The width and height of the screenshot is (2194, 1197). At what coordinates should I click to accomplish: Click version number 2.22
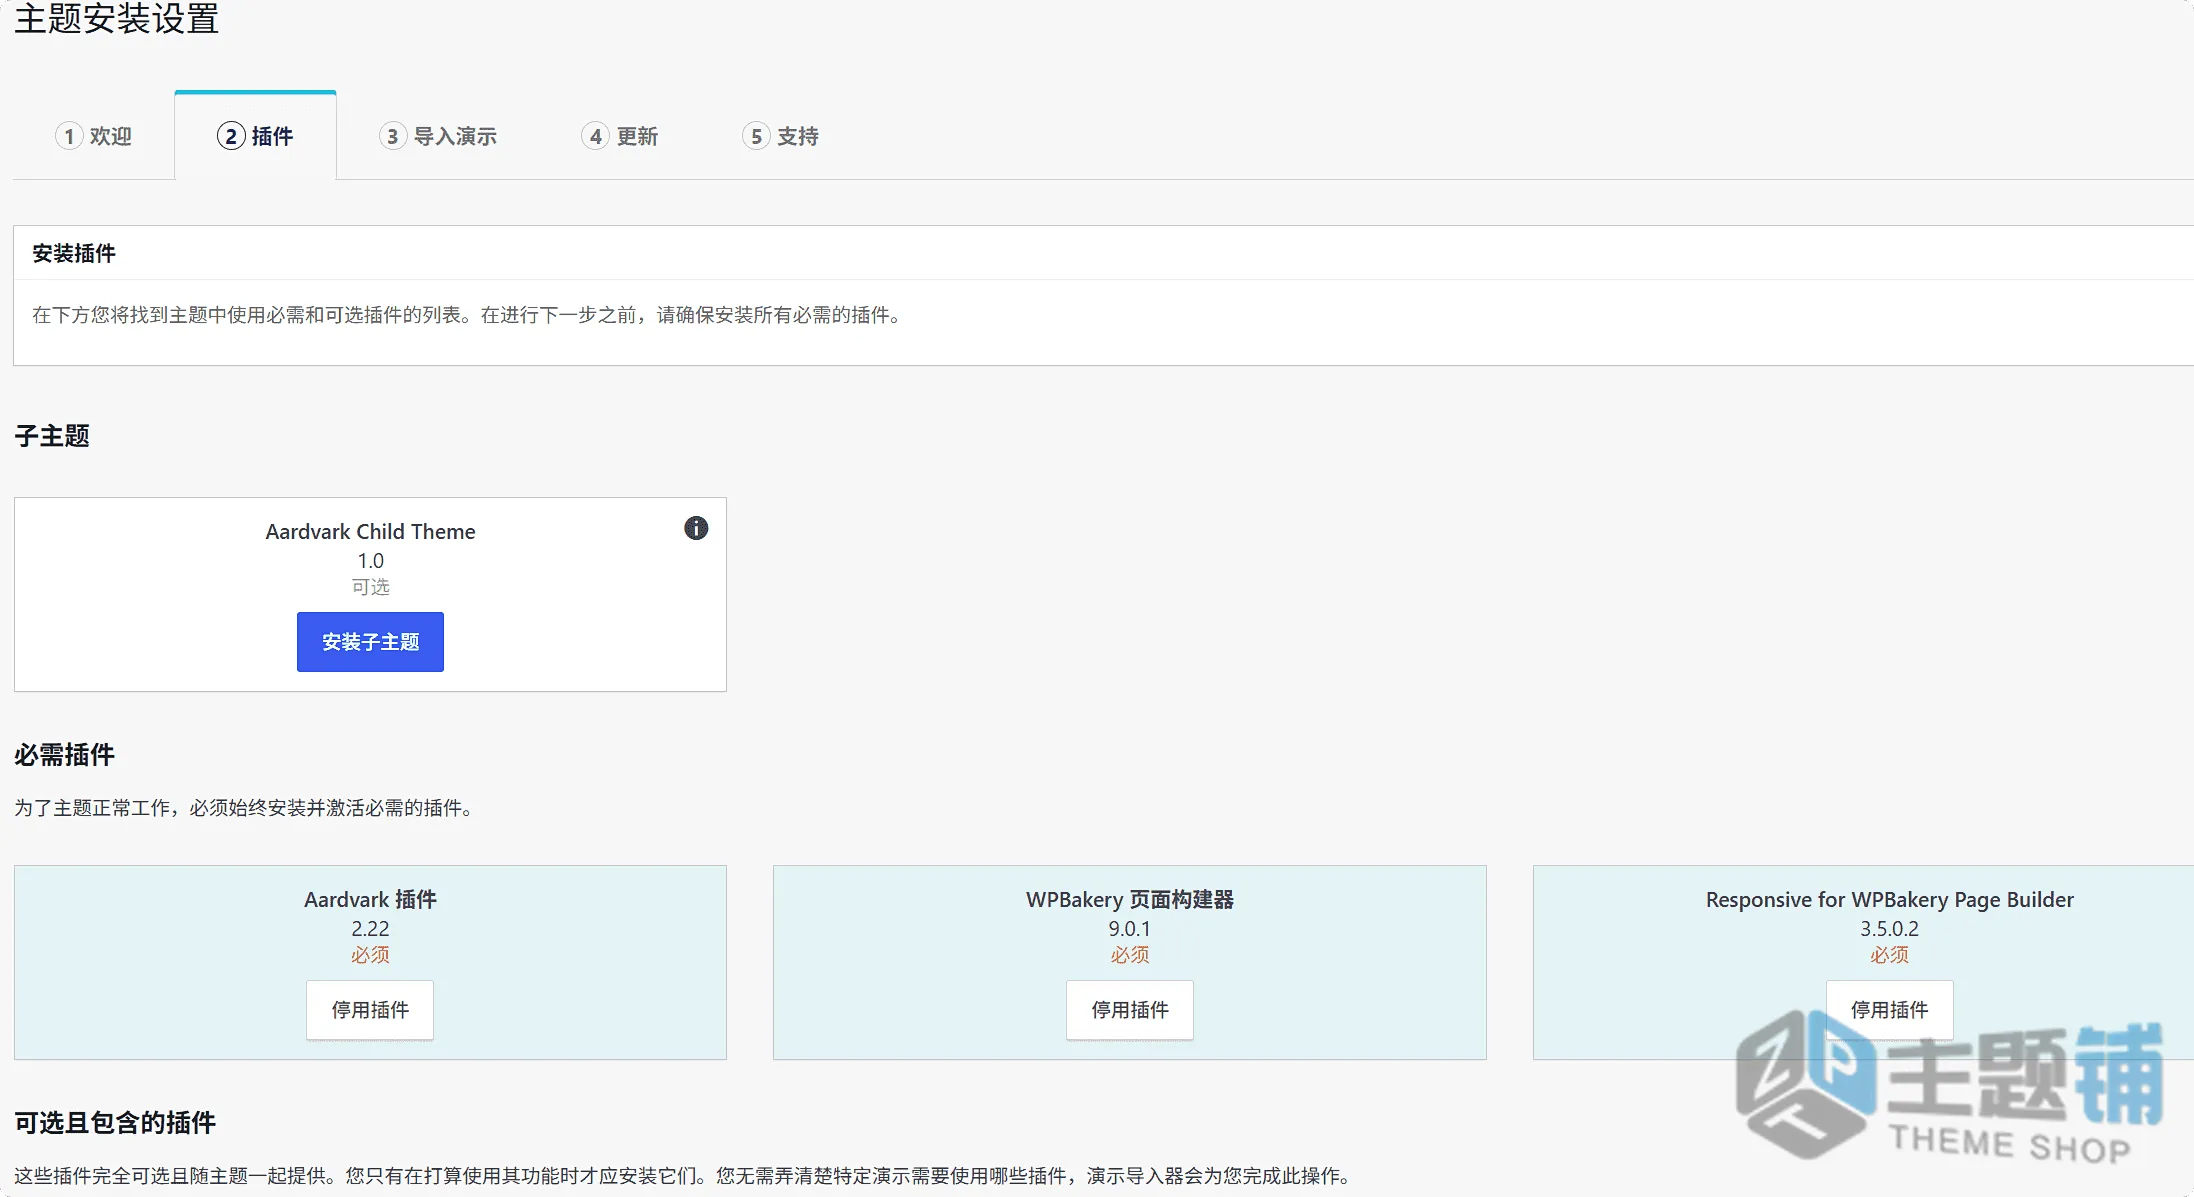370,929
